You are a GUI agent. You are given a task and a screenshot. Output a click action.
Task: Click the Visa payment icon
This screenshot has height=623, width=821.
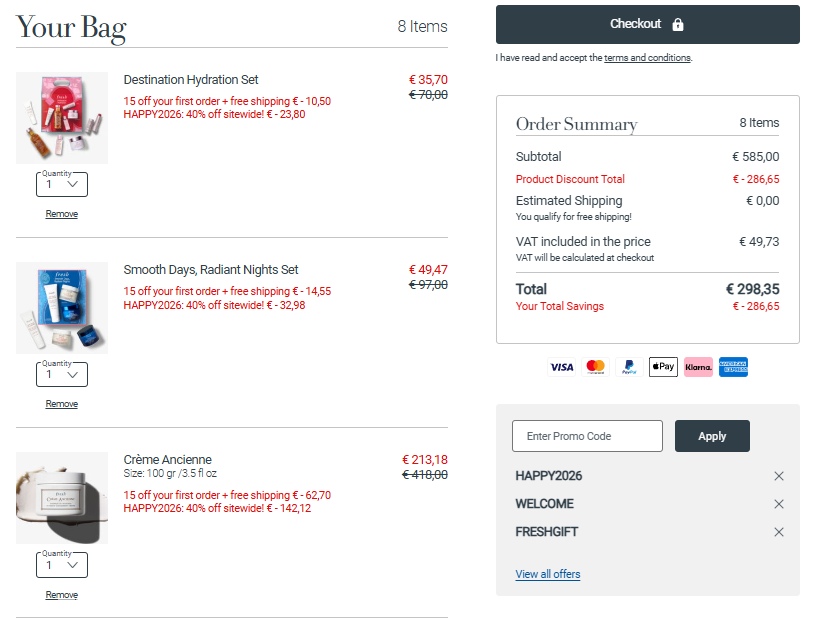(x=562, y=367)
